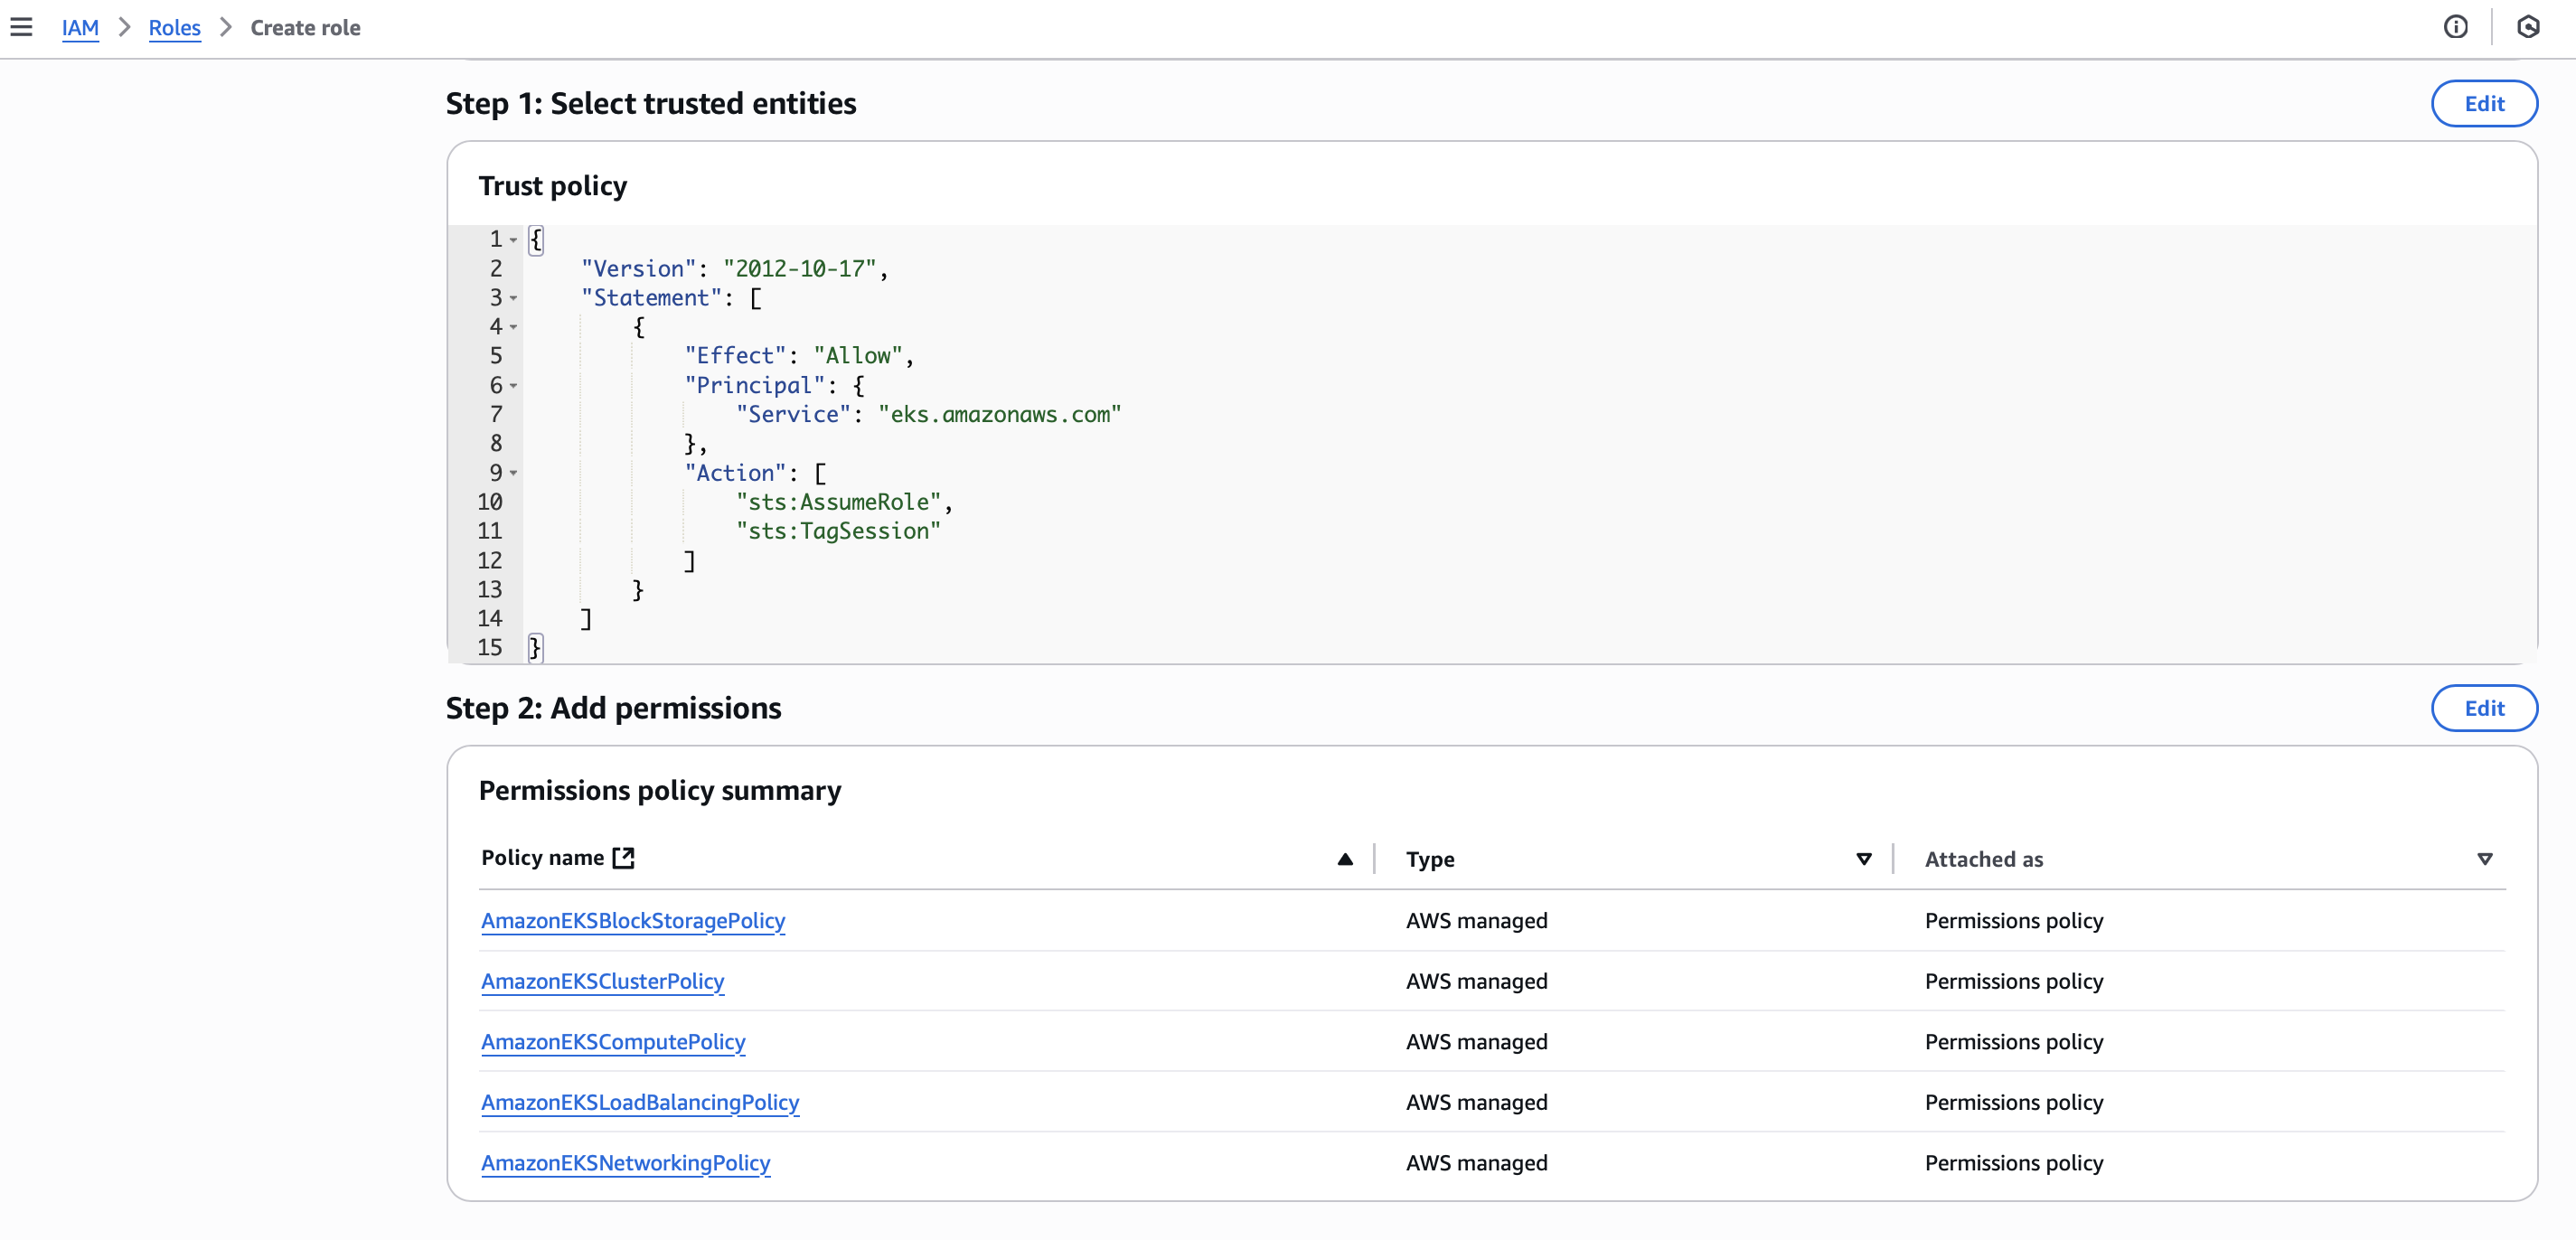Sort by Policy name ascending arrow

click(x=1345, y=859)
